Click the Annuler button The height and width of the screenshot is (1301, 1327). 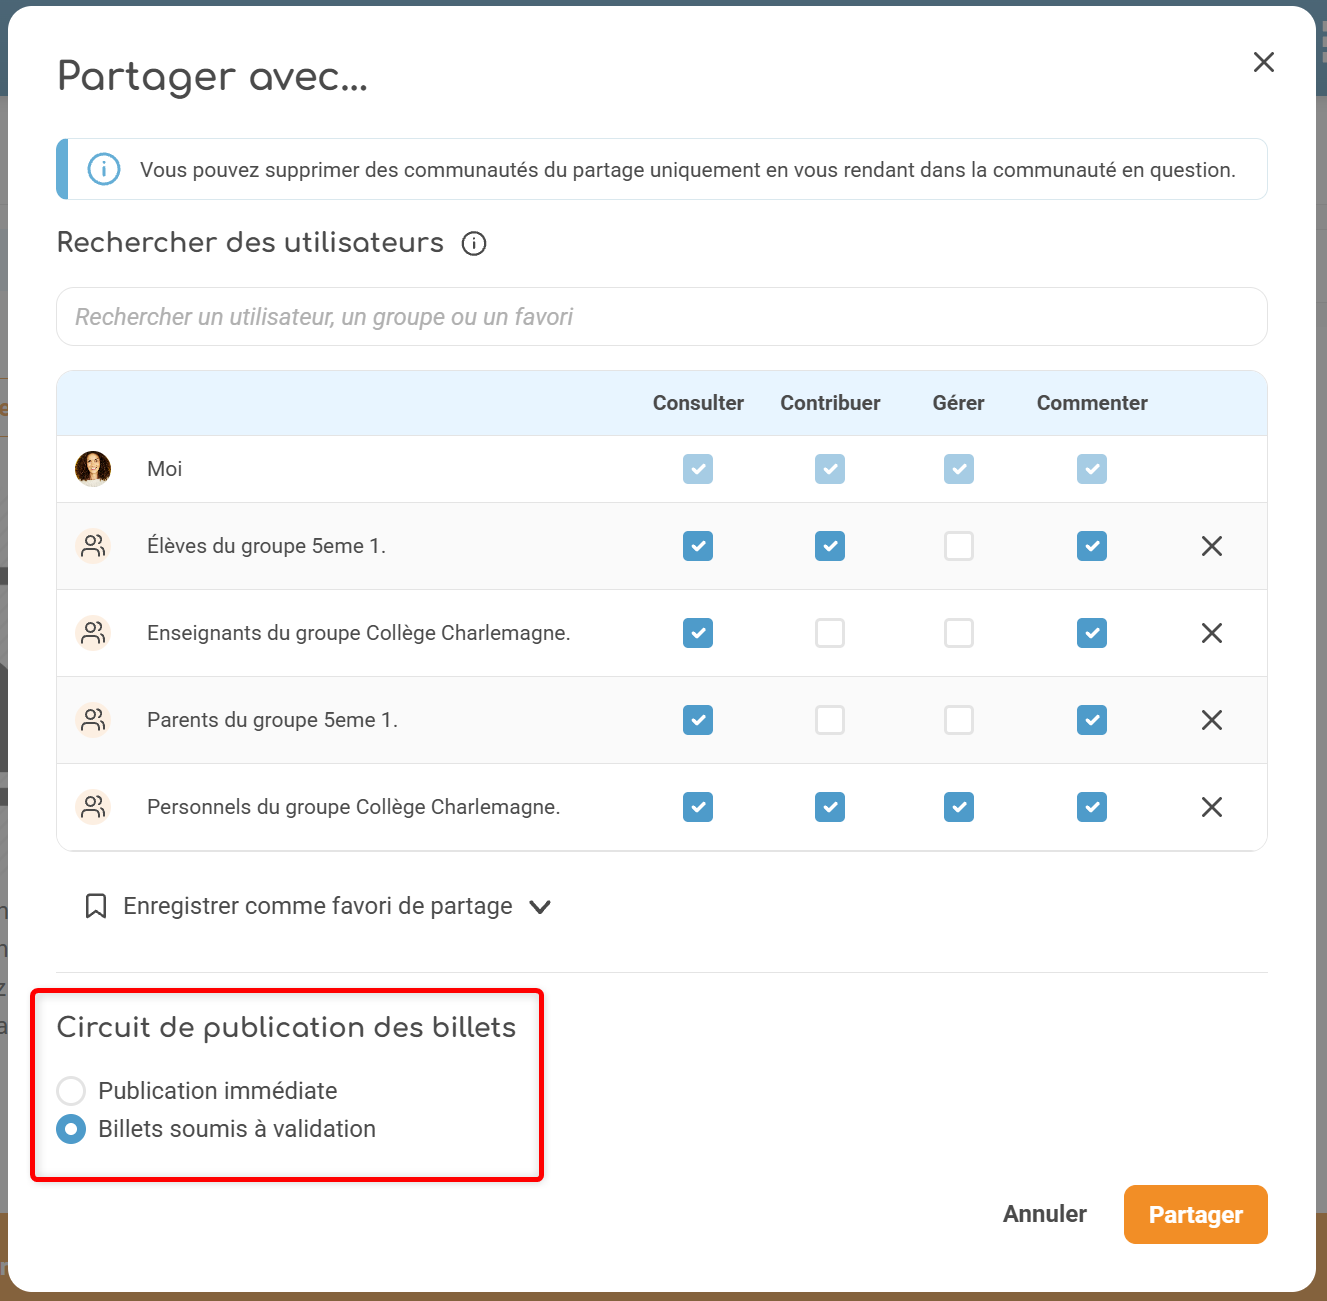pos(1044,1214)
